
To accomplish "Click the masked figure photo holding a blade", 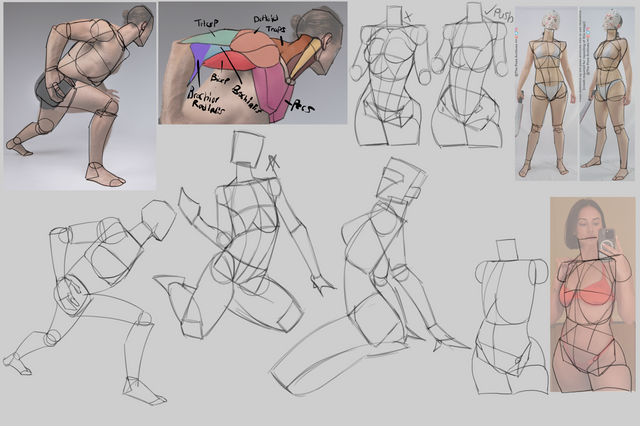I will click(x=546, y=93).
